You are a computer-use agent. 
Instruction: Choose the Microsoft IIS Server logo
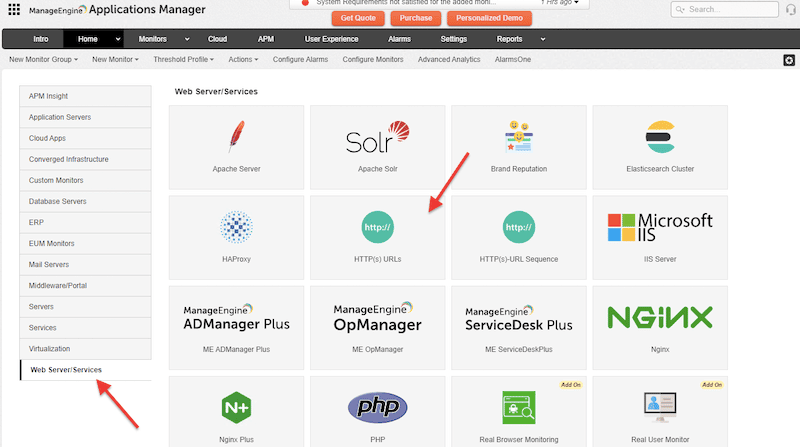(x=660, y=227)
